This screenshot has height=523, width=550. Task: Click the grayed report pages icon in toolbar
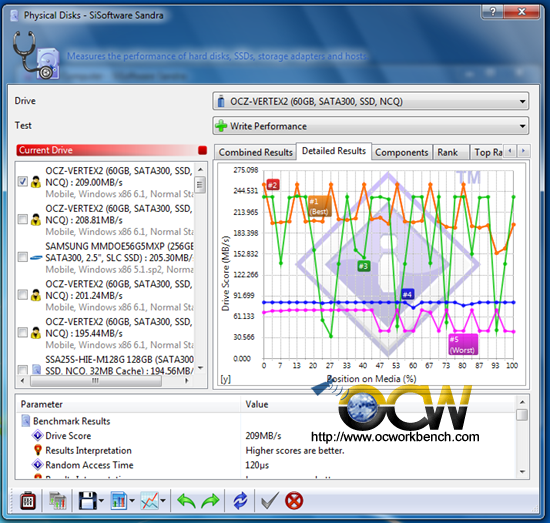point(57,501)
